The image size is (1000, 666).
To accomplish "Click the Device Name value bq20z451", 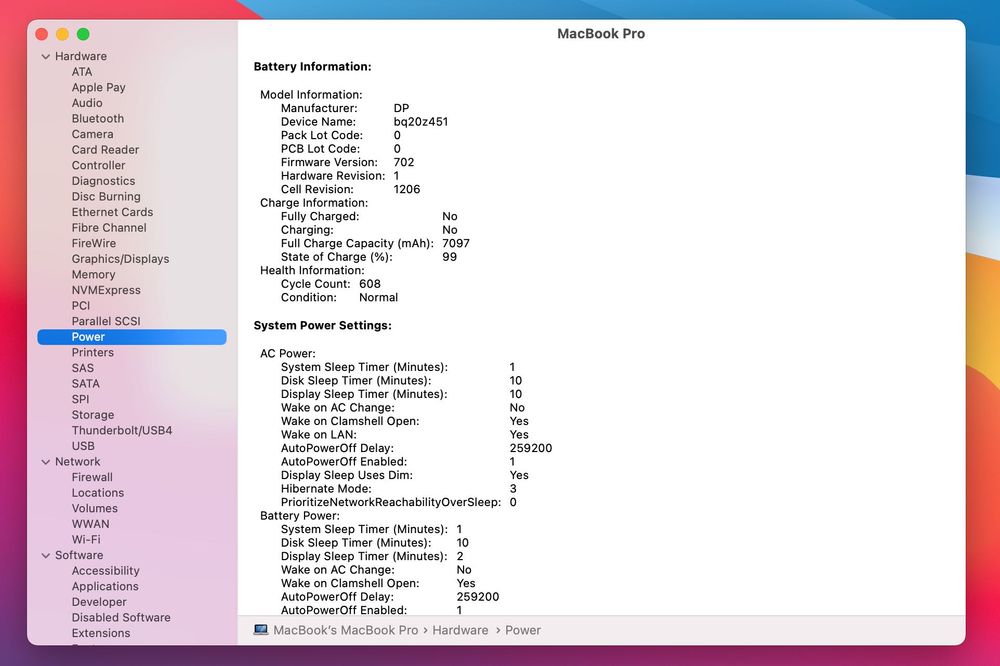I will pos(421,122).
